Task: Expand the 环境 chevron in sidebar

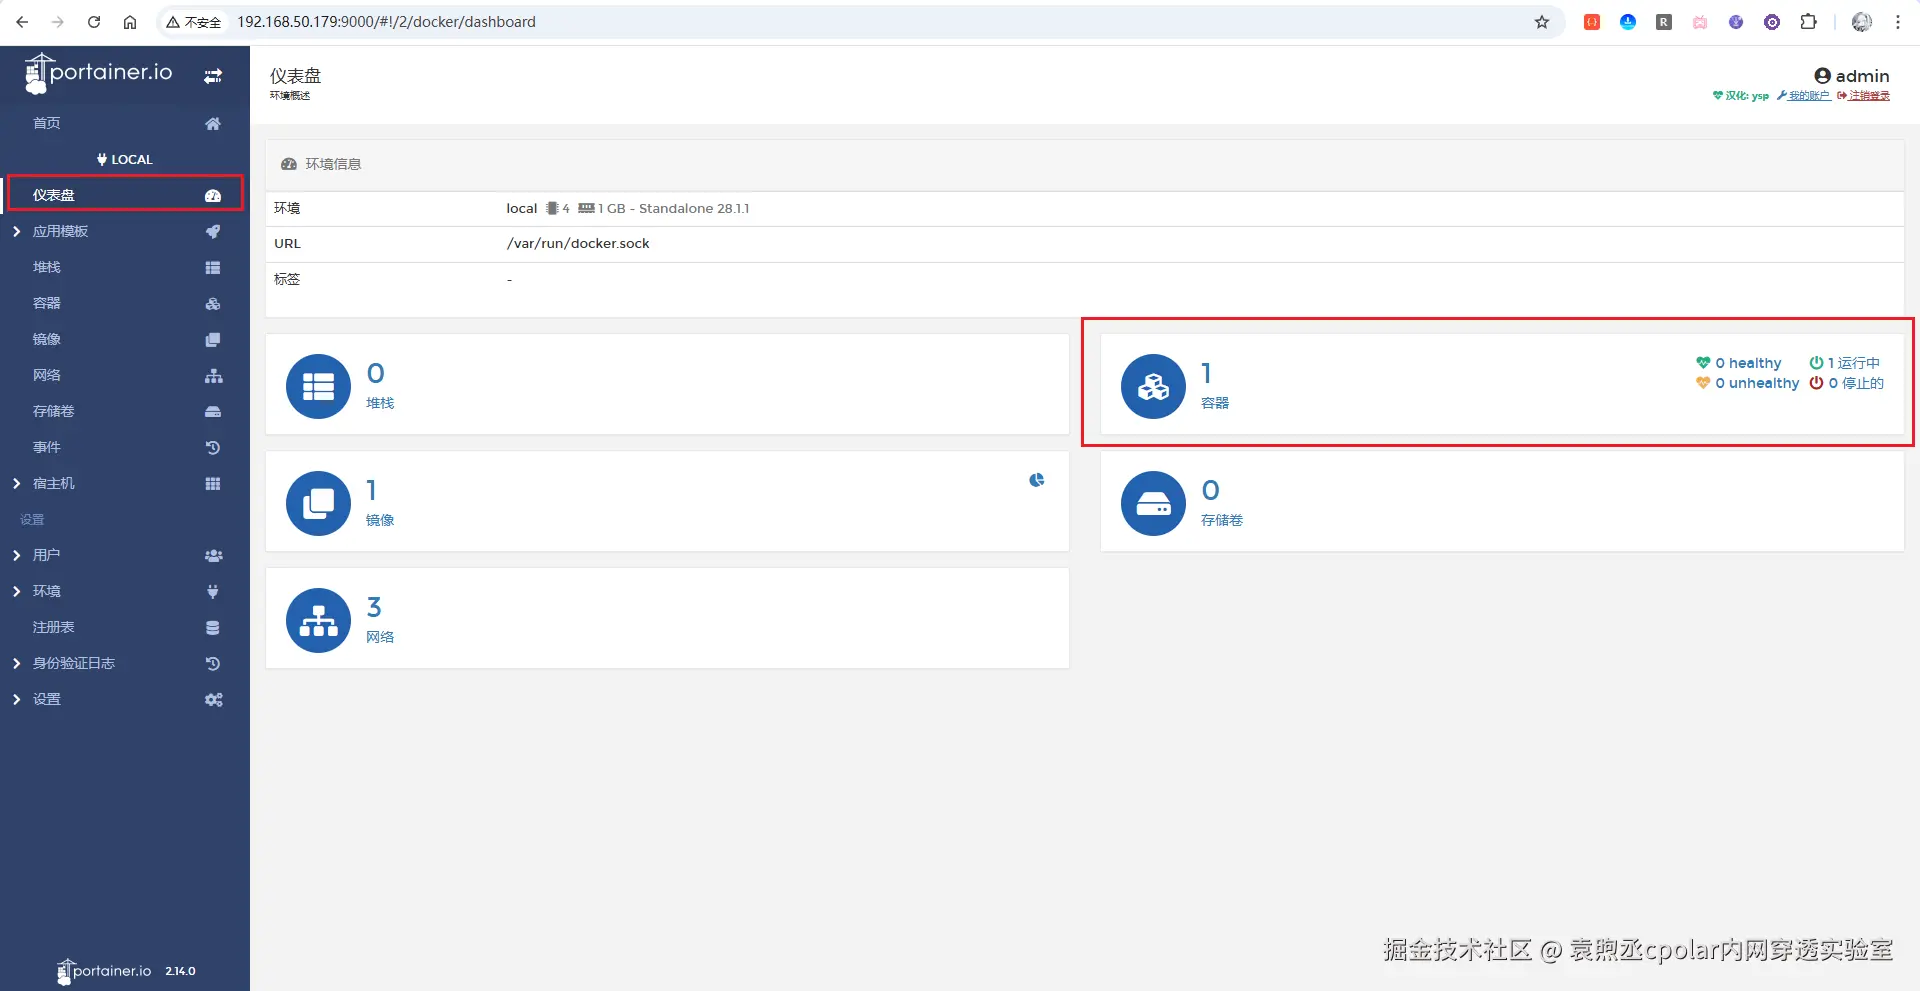Action: pyautogui.click(x=16, y=592)
